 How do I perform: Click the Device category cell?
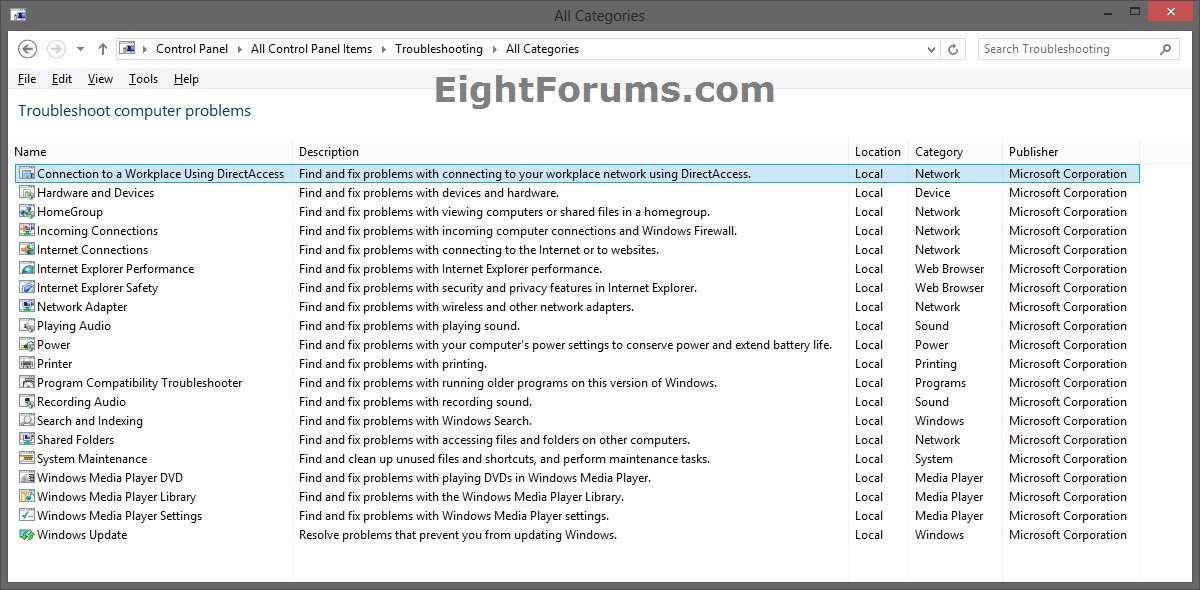(x=933, y=193)
